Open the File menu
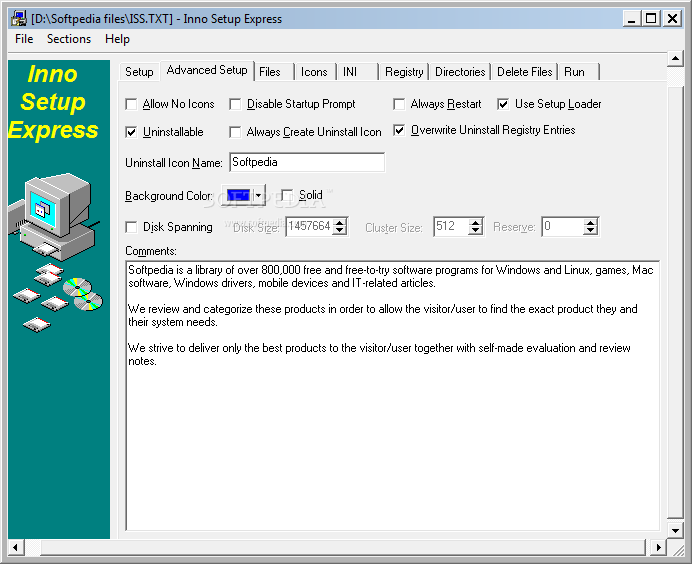The image size is (692, 564). tap(24, 39)
